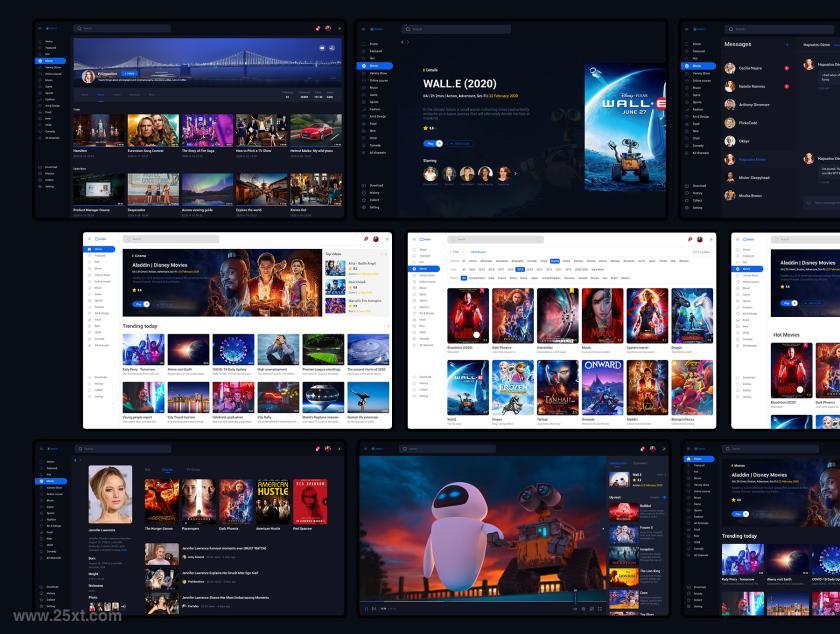Pause the WALL-E video in player
840x634 pixels.
[366, 608]
